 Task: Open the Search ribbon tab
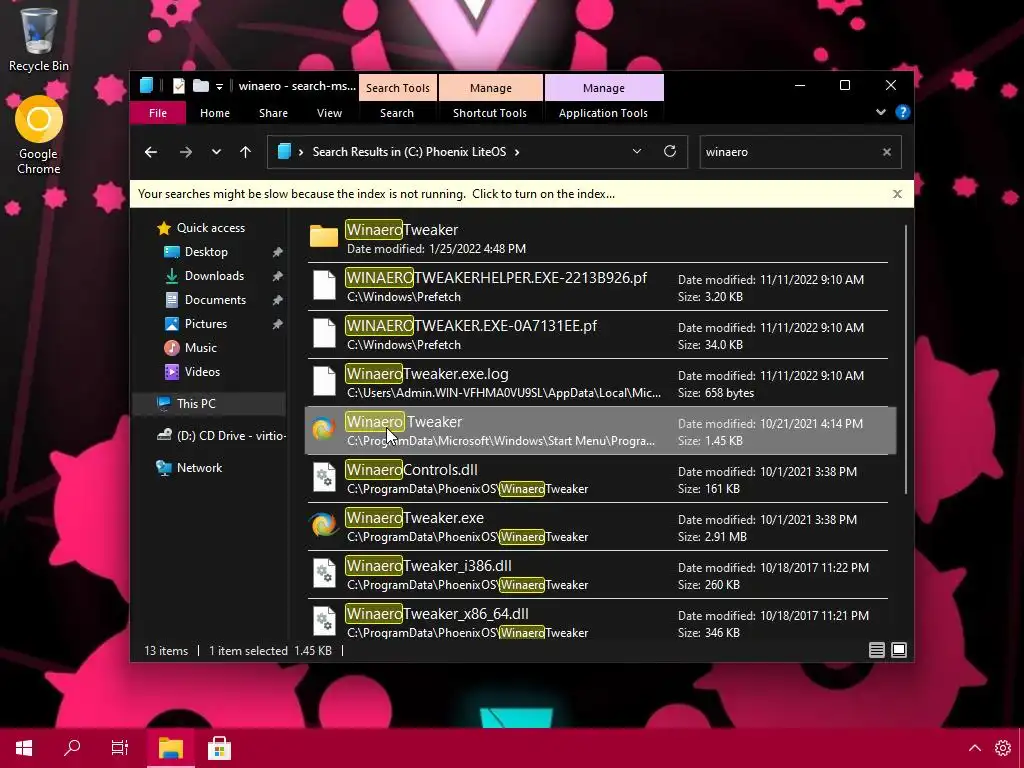[397, 113]
